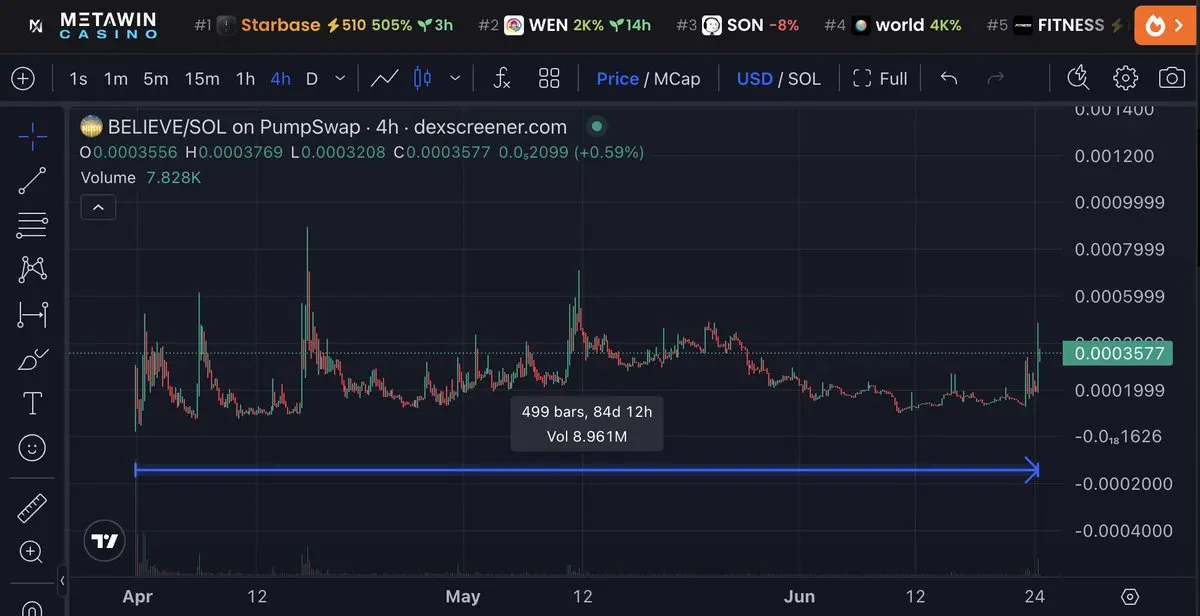Click the orange fire trending button
The height and width of the screenshot is (616, 1200).
1166,25
